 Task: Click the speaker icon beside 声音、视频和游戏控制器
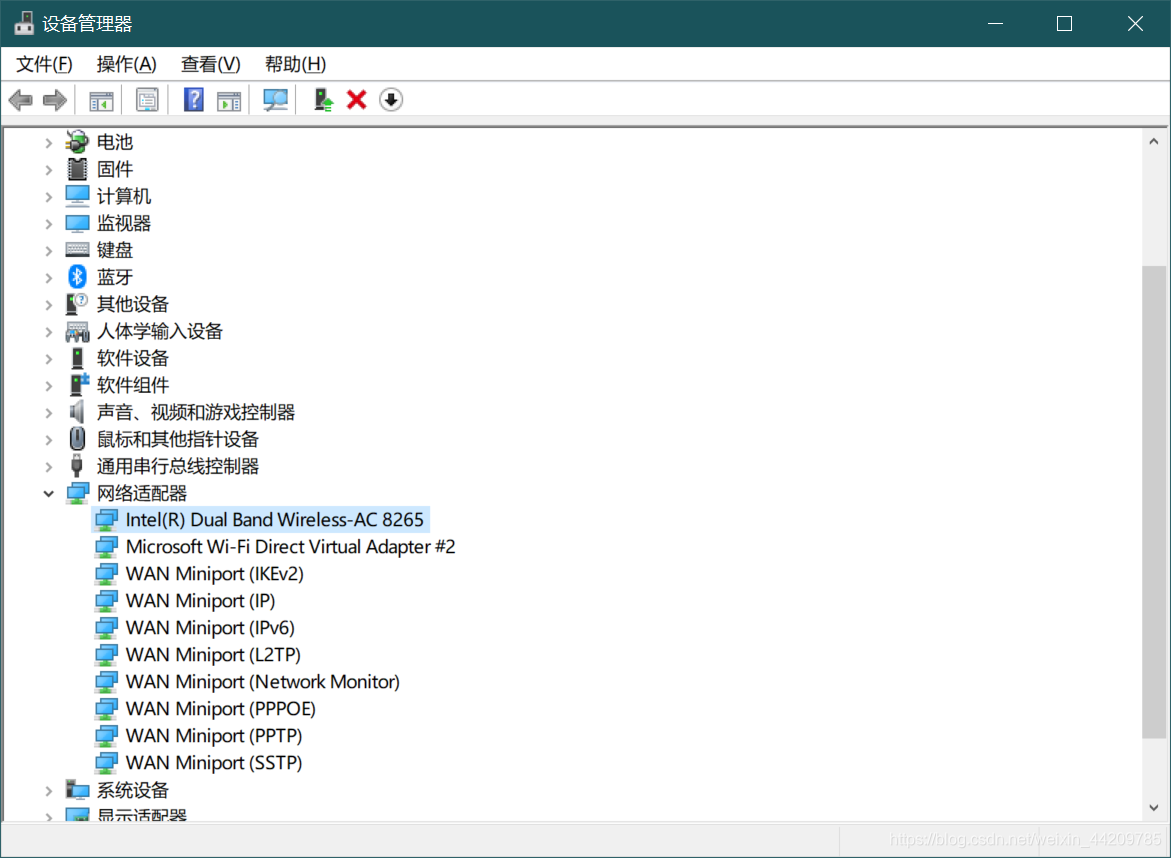(x=77, y=412)
